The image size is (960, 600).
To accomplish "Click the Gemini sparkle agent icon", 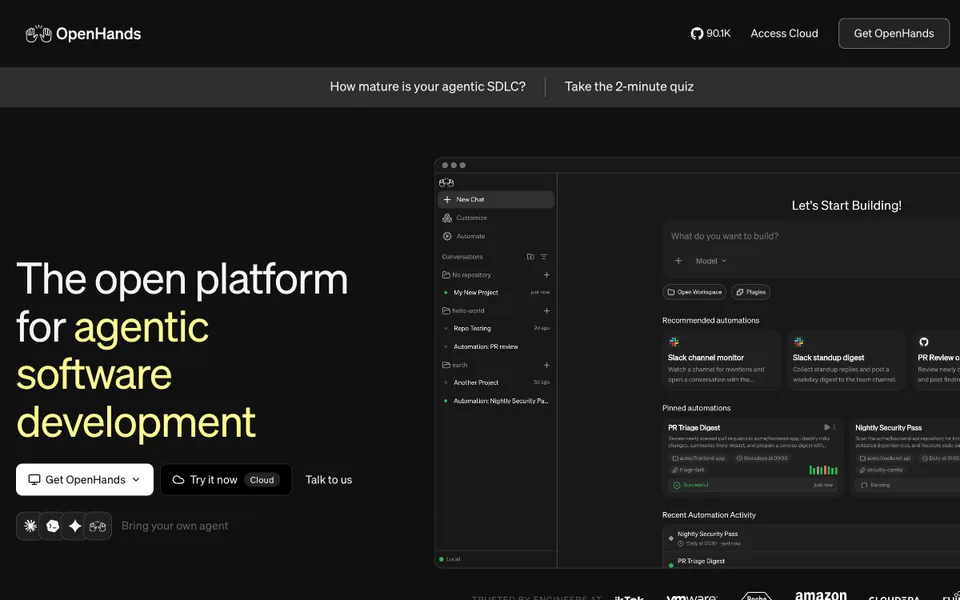I will (x=75, y=525).
